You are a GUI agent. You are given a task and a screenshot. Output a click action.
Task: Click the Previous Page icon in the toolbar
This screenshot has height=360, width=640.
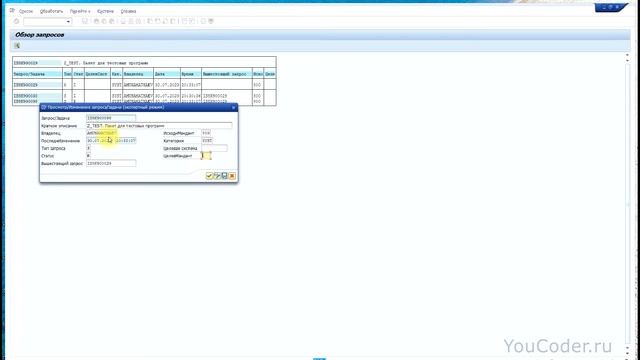(158, 21)
